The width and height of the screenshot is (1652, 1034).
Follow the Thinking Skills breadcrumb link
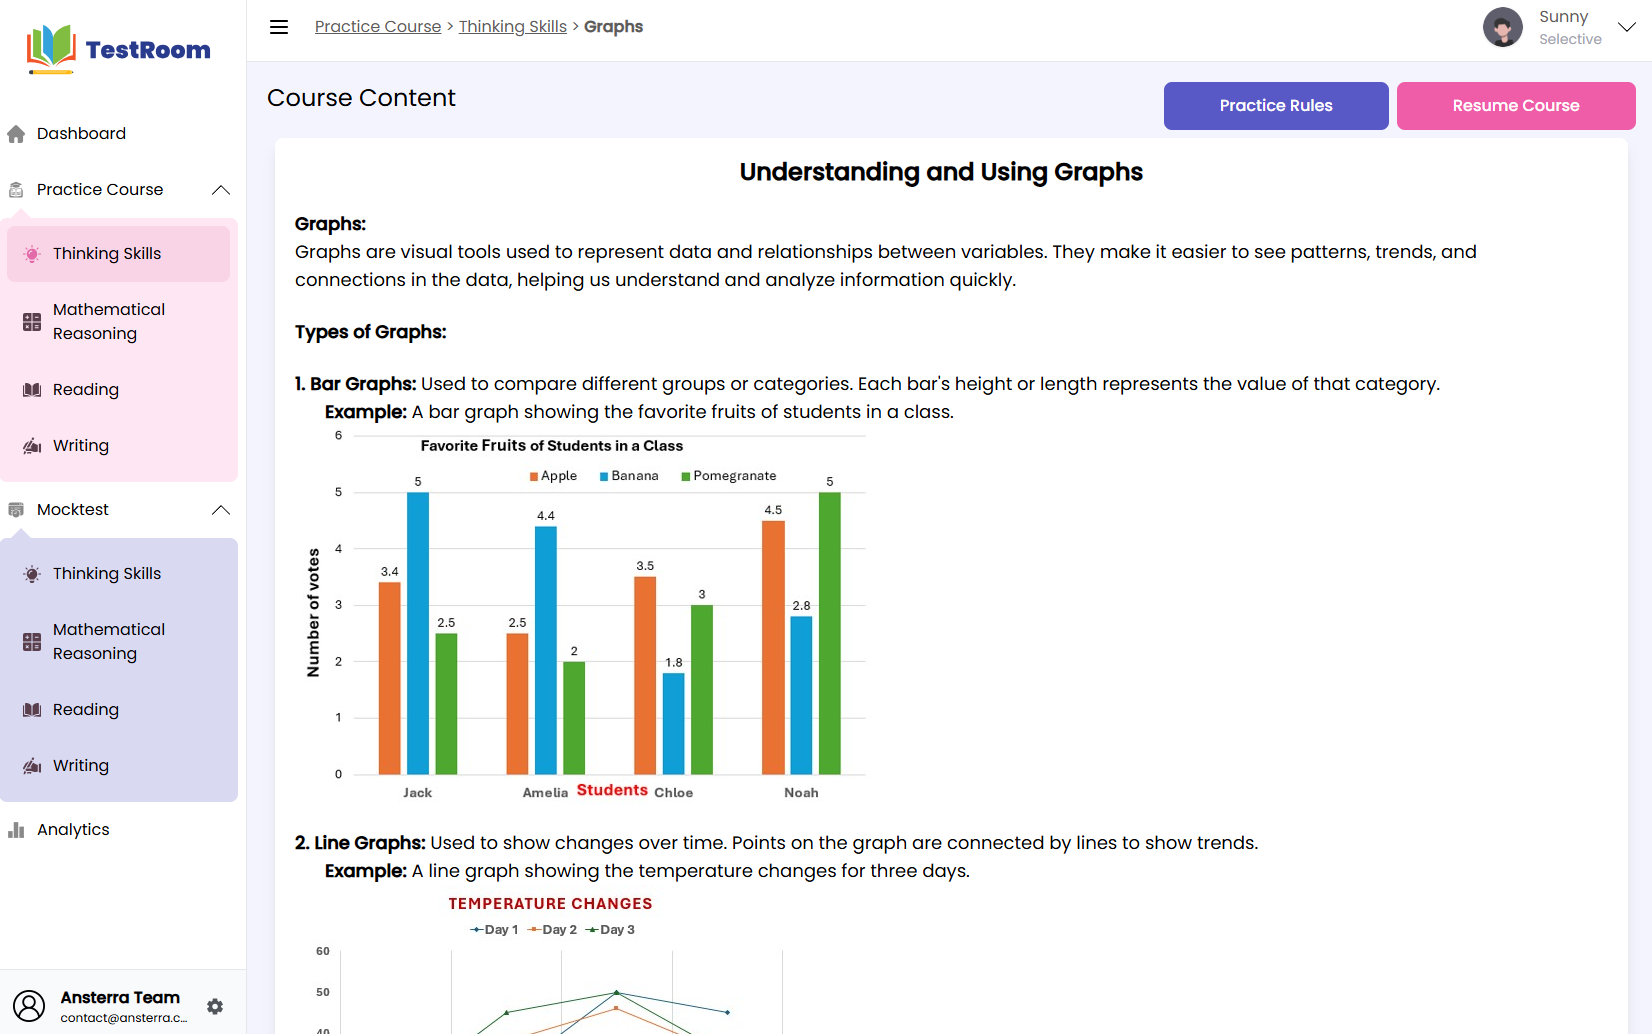click(x=513, y=27)
